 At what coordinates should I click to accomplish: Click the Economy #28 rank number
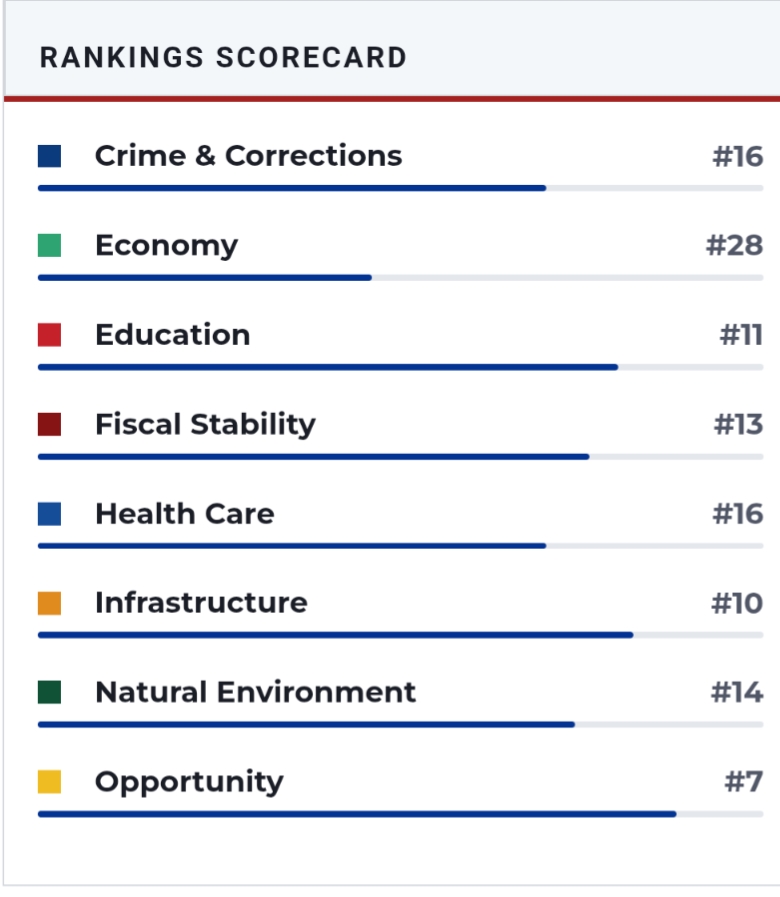[x=734, y=245]
